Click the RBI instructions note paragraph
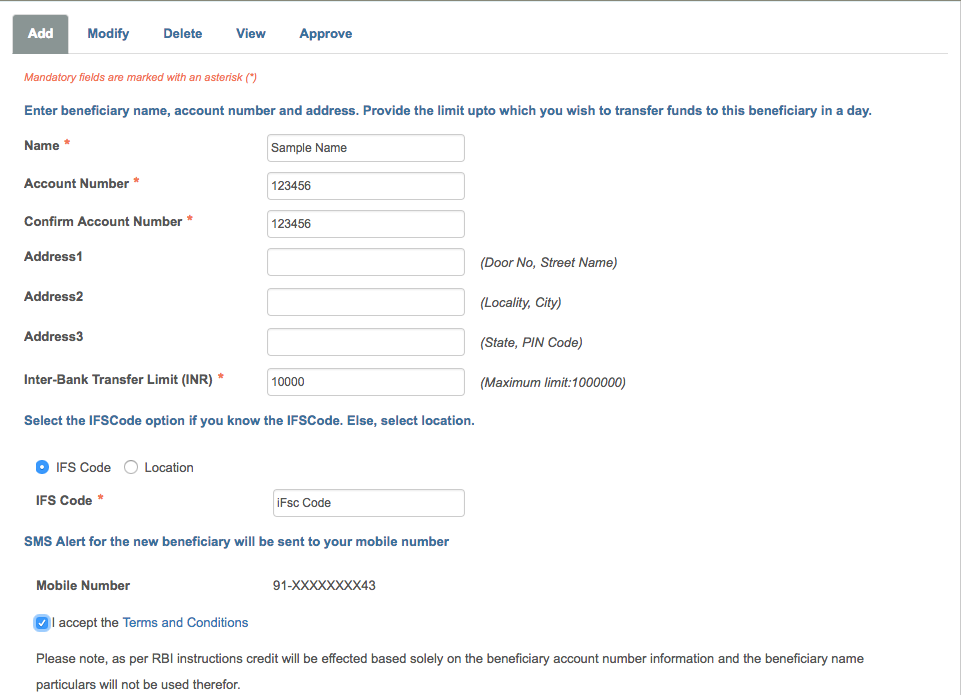This screenshot has height=695, width=961. pyautogui.click(x=450, y=671)
